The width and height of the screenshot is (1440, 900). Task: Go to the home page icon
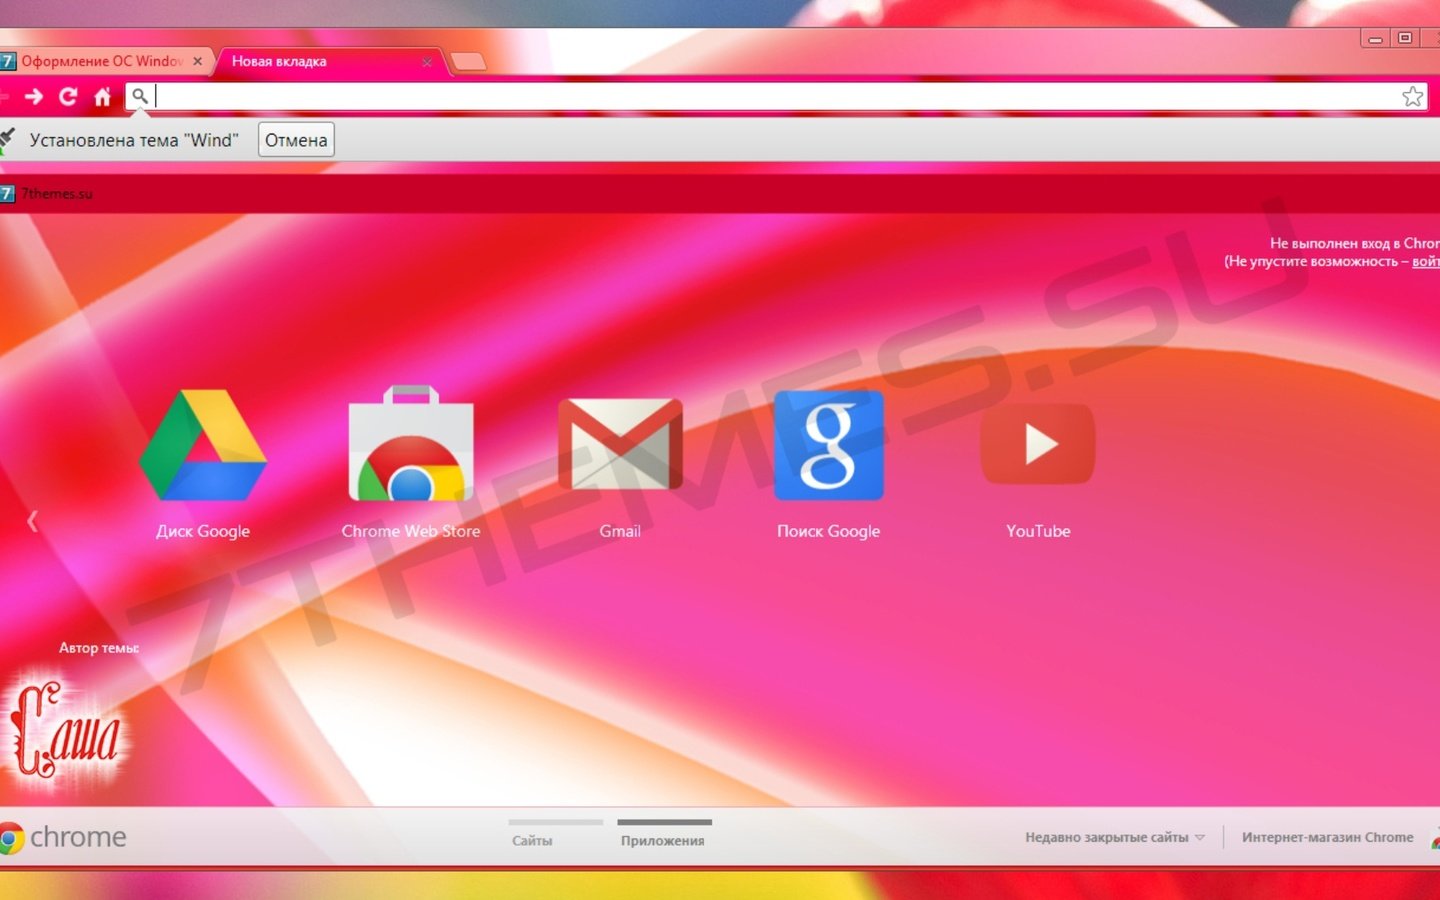point(102,96)
